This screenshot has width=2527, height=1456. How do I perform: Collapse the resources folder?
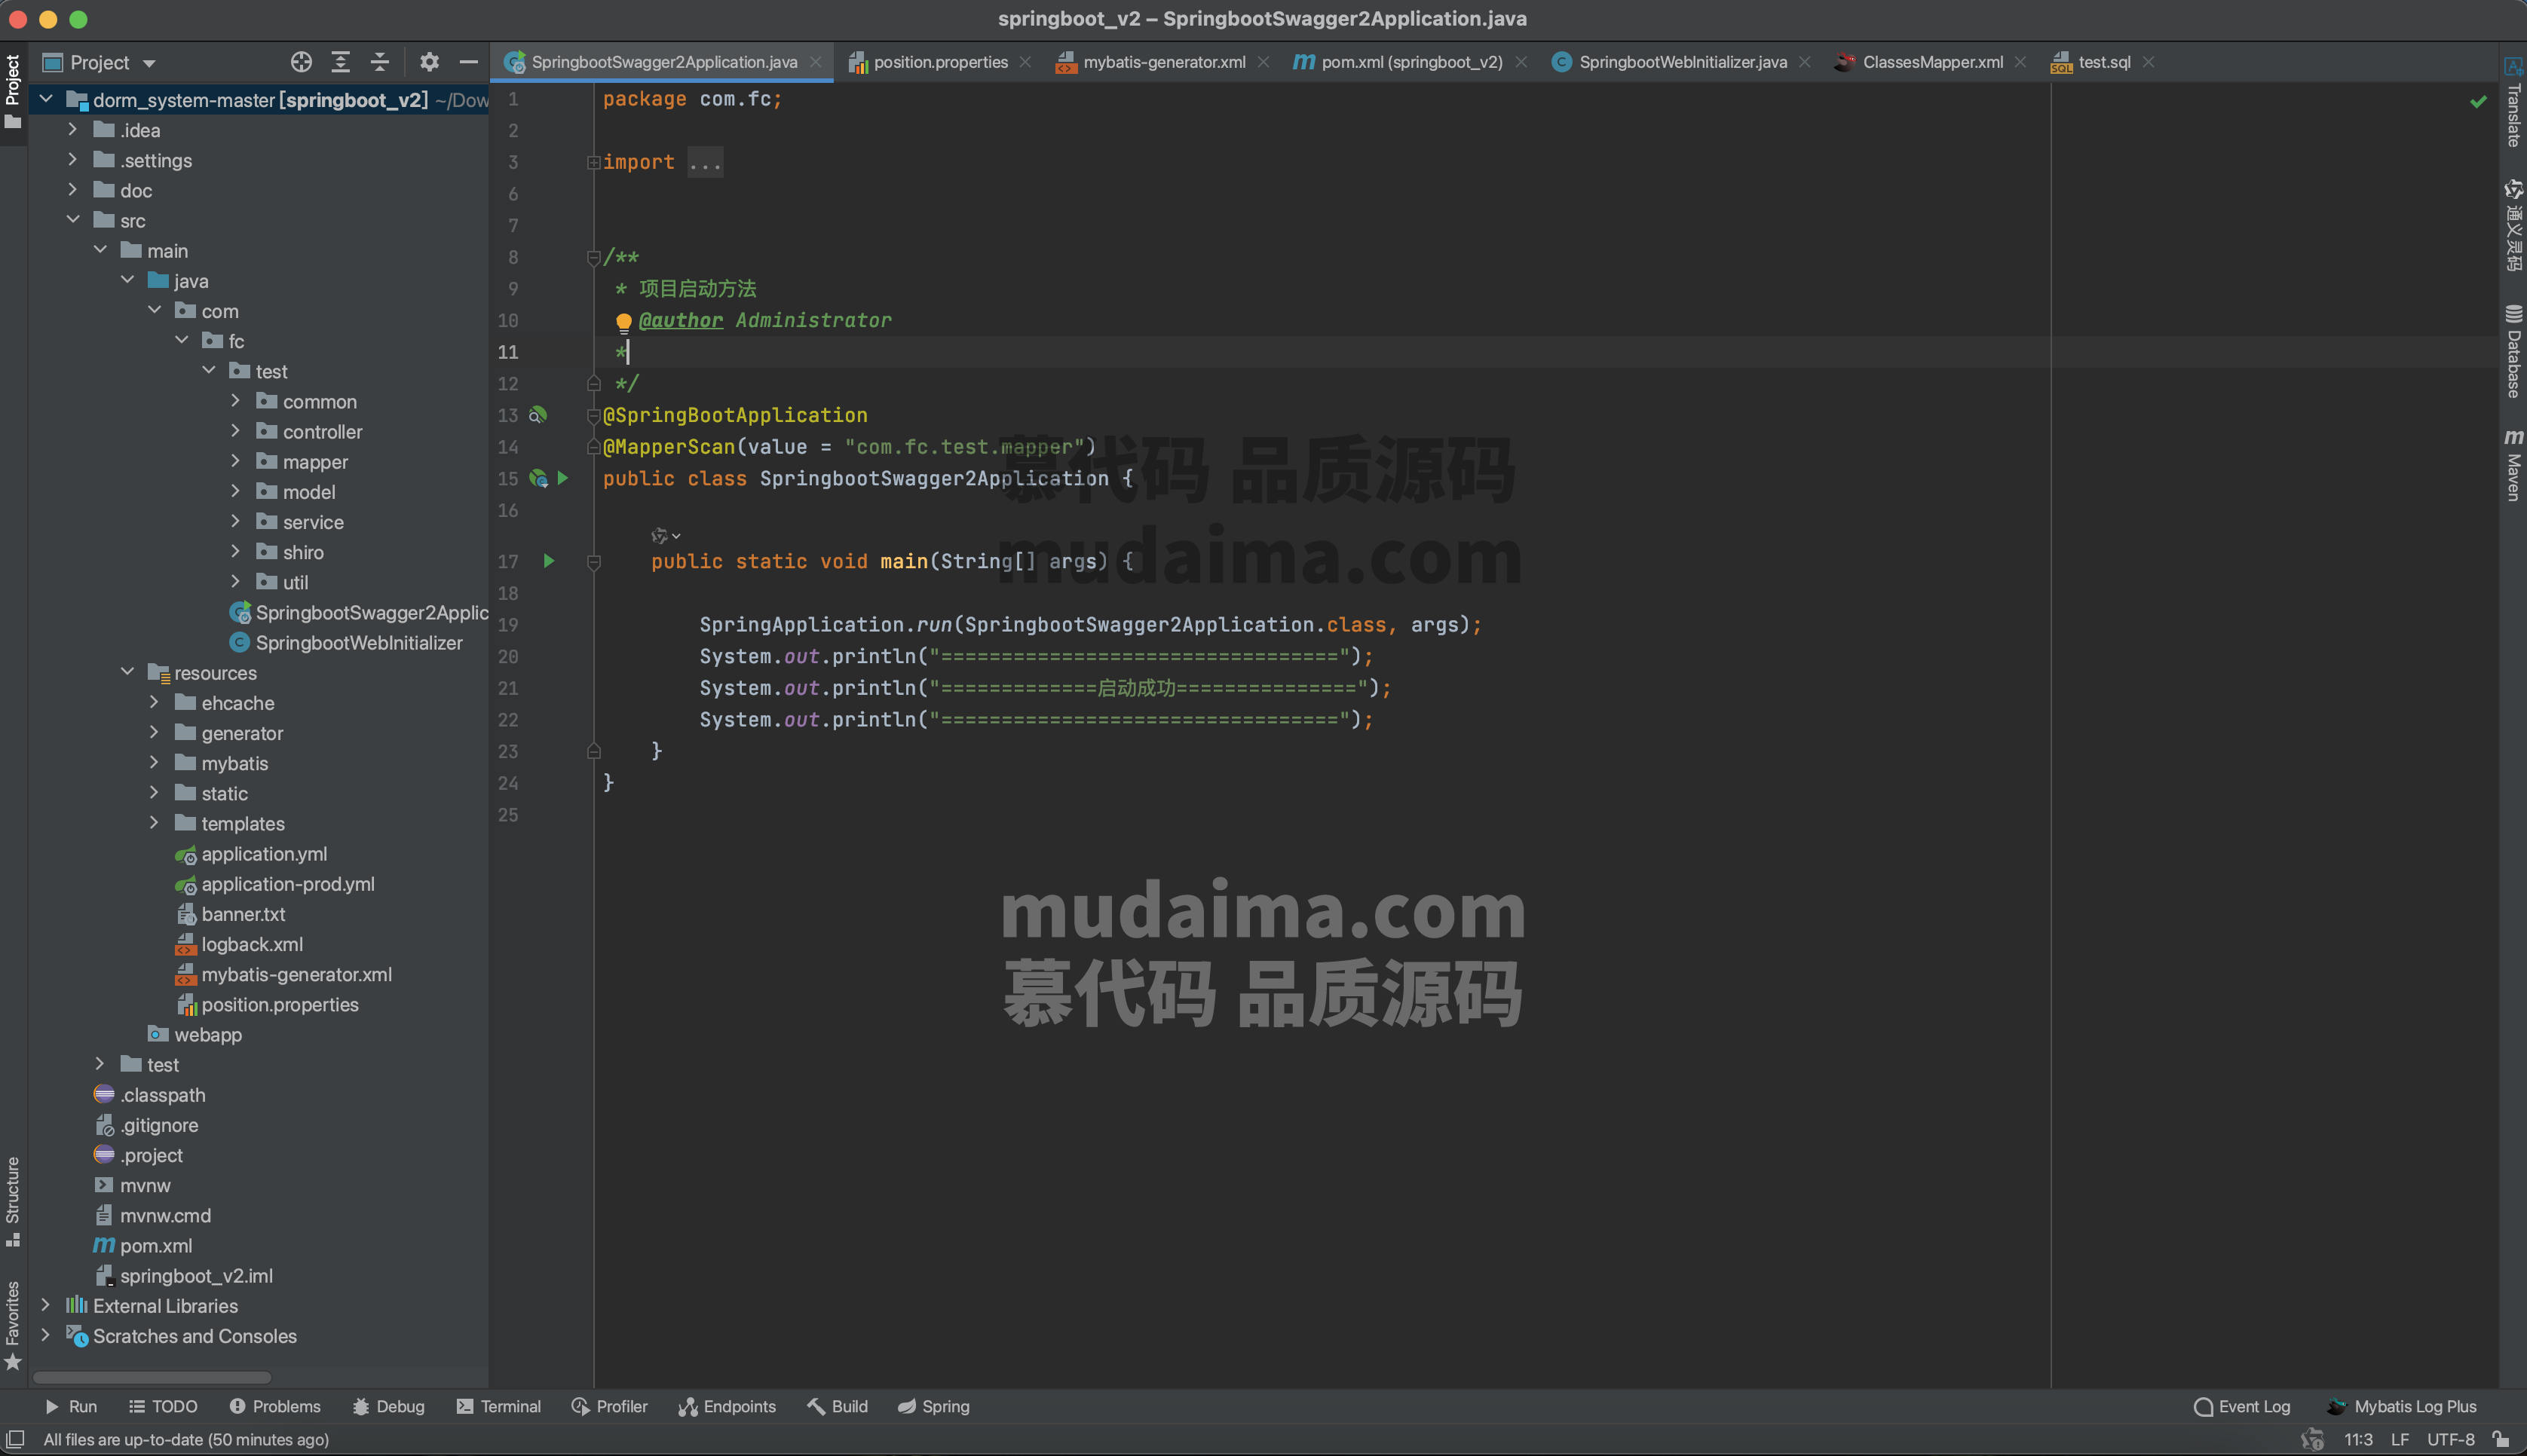[x=127, y=672]
